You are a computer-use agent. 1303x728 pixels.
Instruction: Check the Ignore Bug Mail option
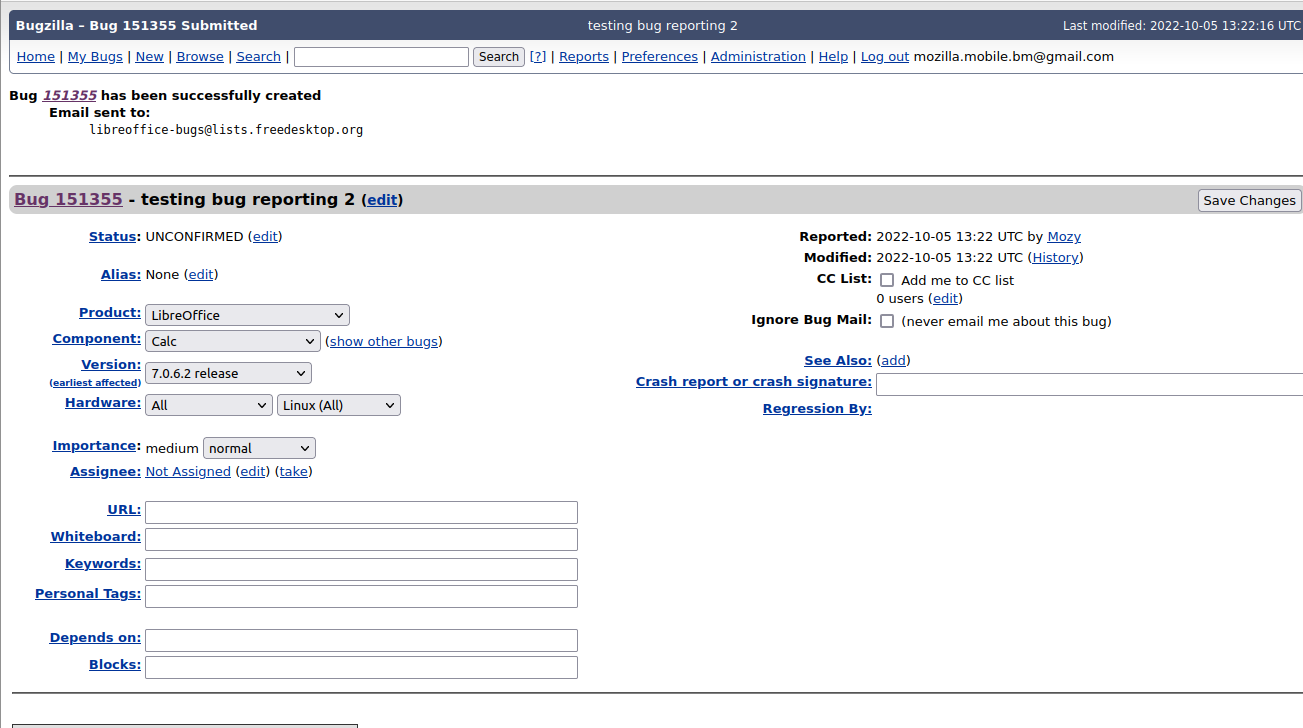click(x=887, y=320)
